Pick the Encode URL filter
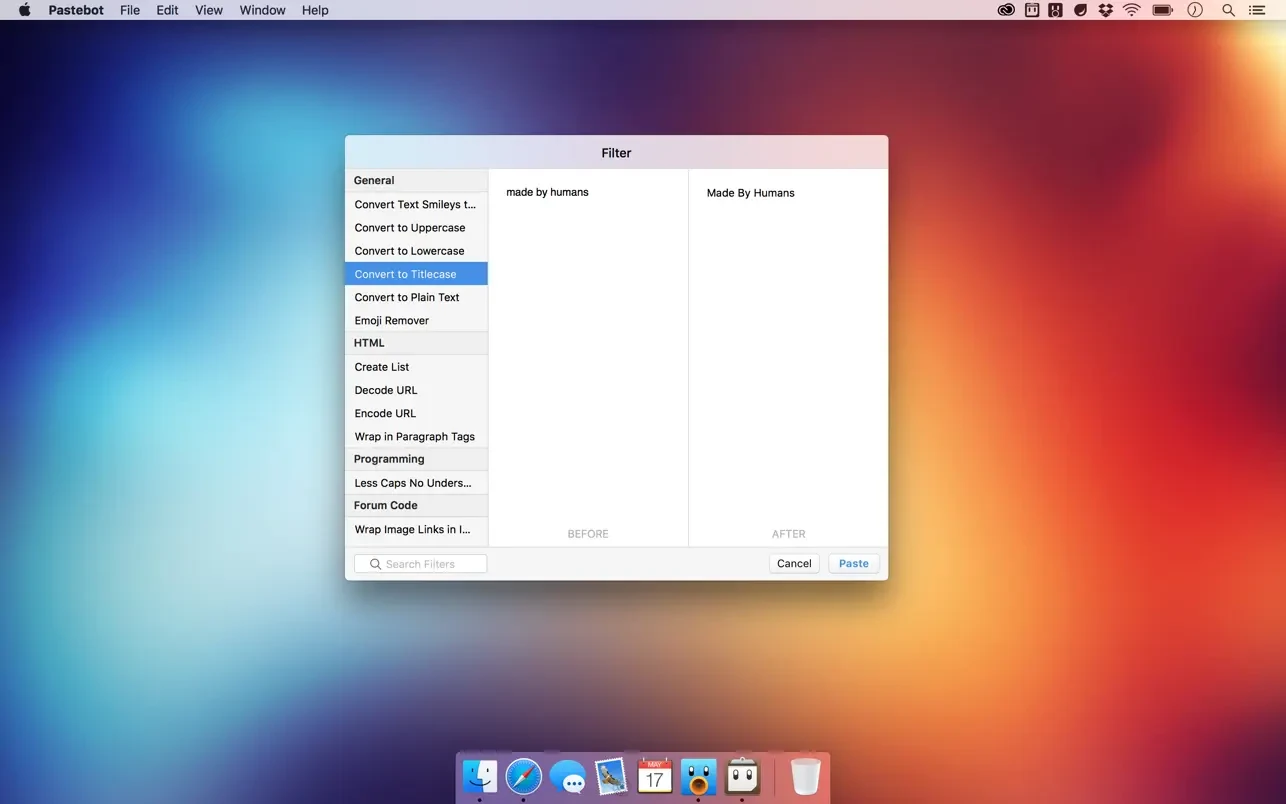1286x804 pixels. click(x=385, y=414)
